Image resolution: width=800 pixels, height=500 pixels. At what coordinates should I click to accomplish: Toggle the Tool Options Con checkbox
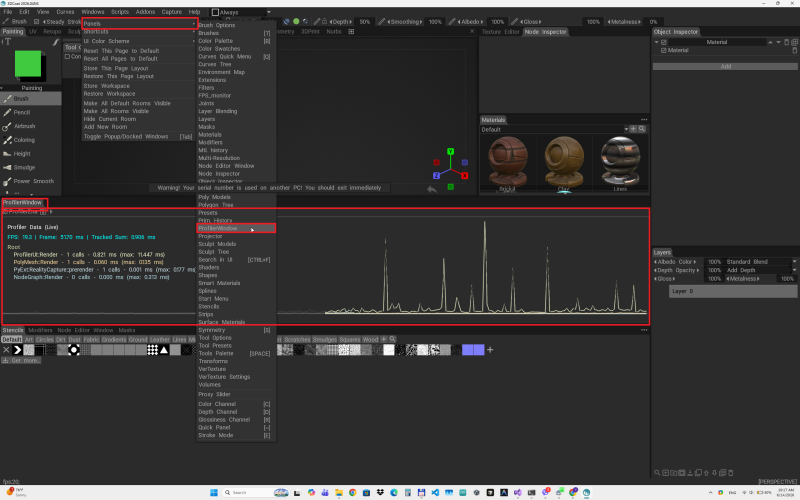pyautogui.click(x=67, y=57)
